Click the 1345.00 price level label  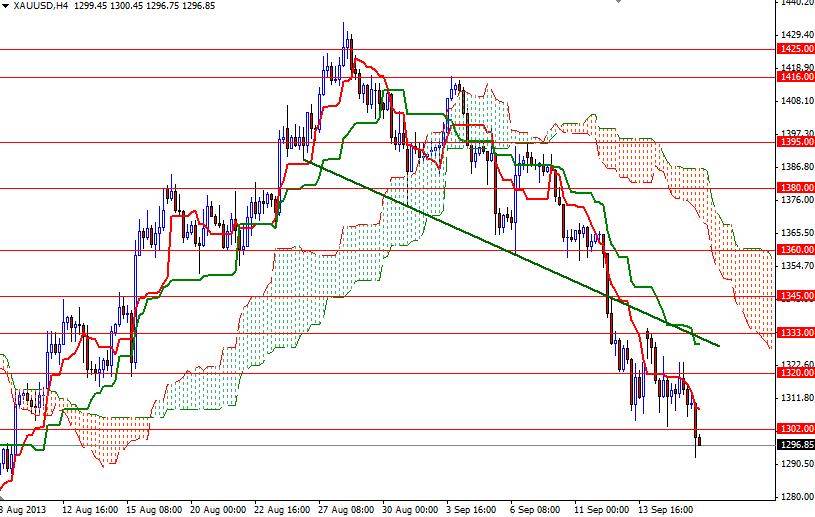coord(796,296)
